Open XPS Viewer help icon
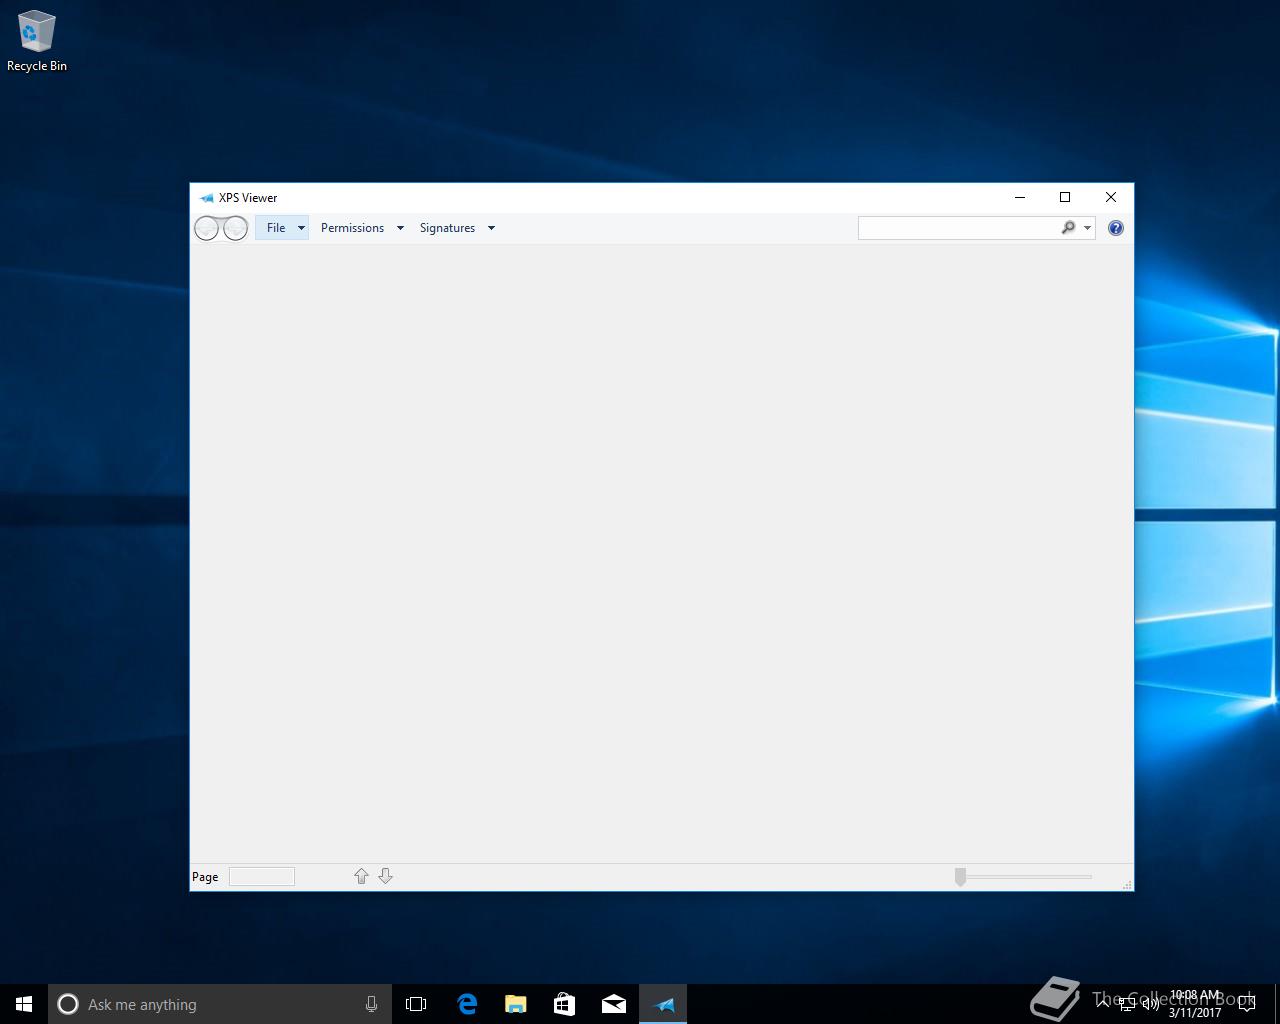This screenshot has width=1280, height=1024. 1116,228
